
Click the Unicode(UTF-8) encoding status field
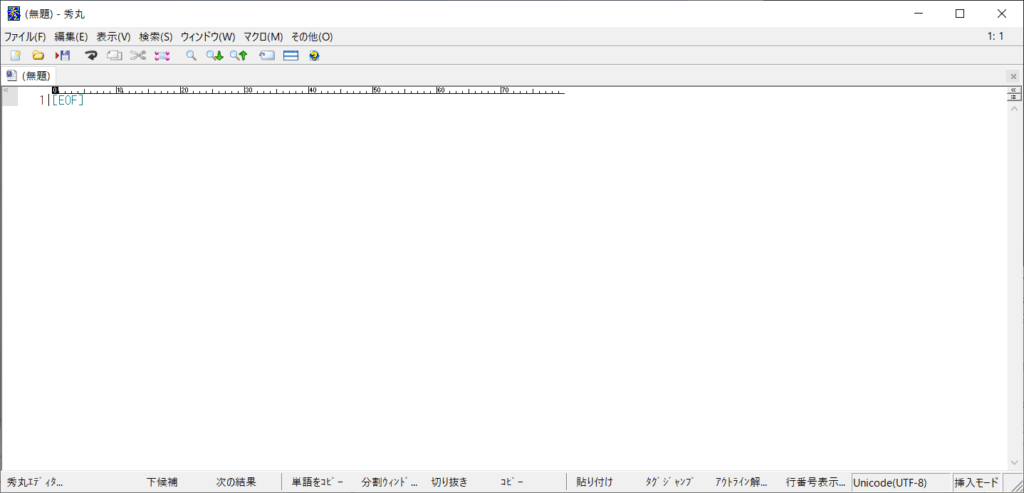(x=901, y=483)
